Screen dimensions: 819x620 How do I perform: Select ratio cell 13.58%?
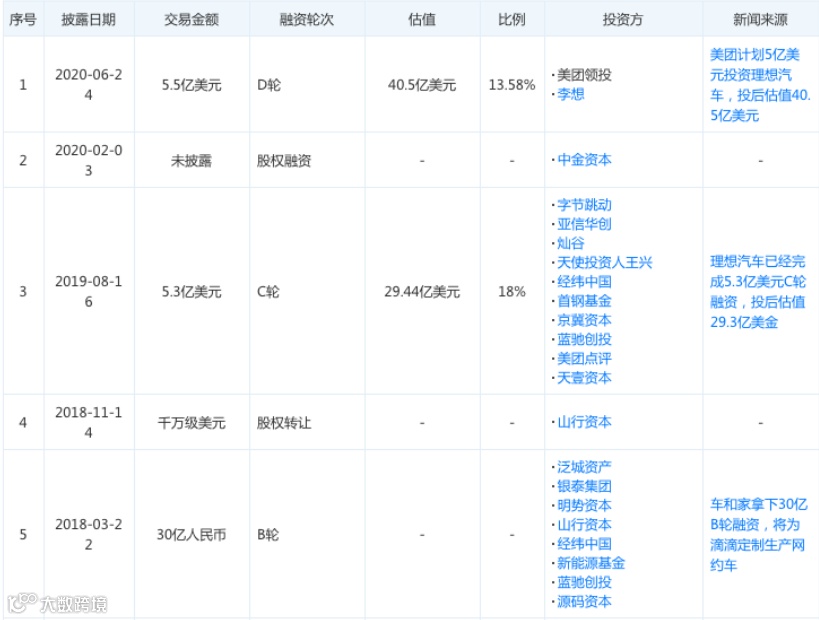pos(511,85)
